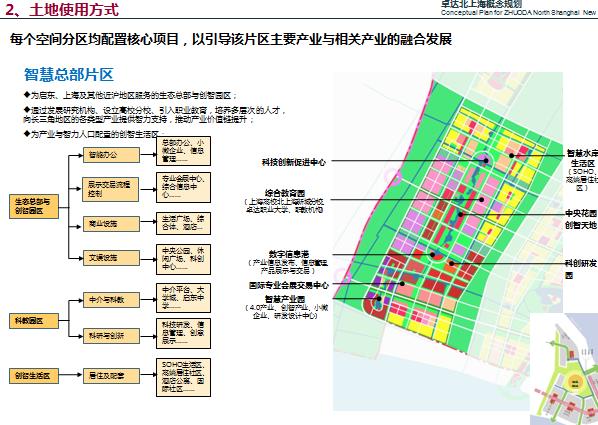This screenshot has height=425, width=598.
Task: Click the 综合教育园 map label
Action: tap(285, 193)
